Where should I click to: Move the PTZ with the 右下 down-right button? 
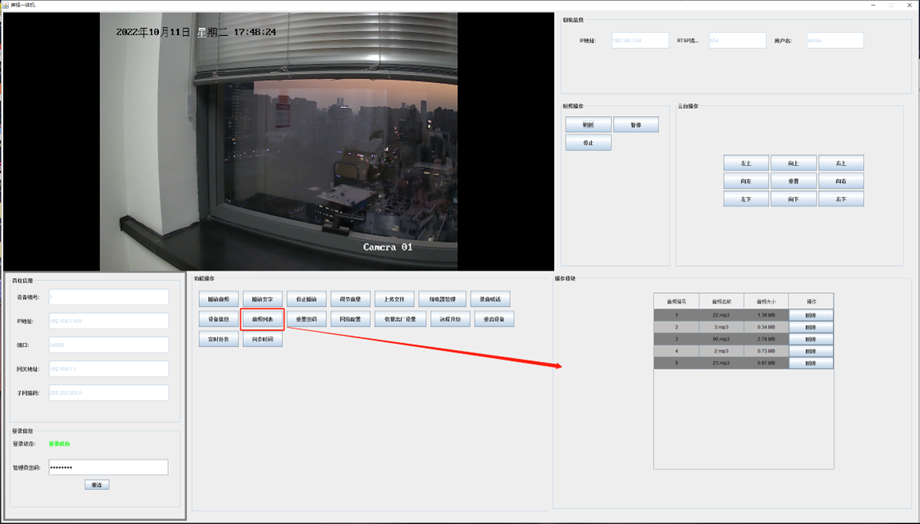tap(841, 199)
